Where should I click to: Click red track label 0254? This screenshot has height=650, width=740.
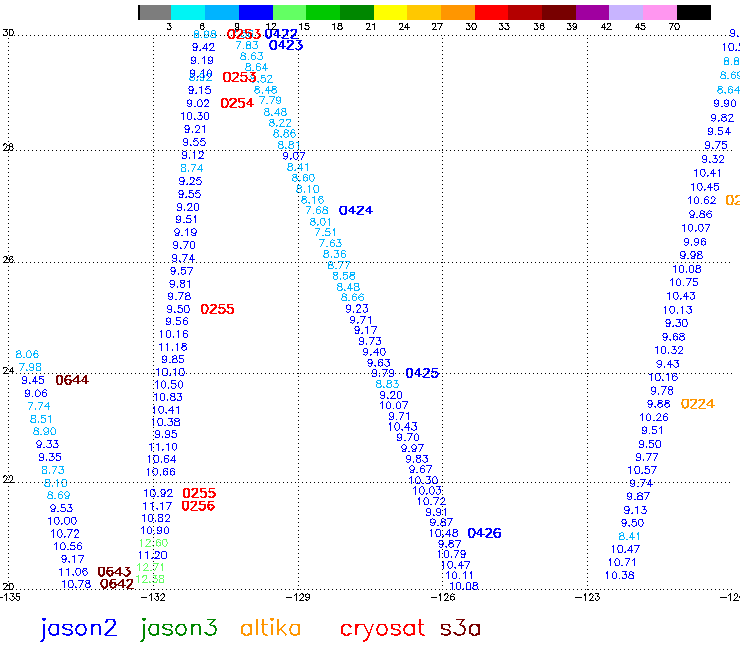click(237, 103)
